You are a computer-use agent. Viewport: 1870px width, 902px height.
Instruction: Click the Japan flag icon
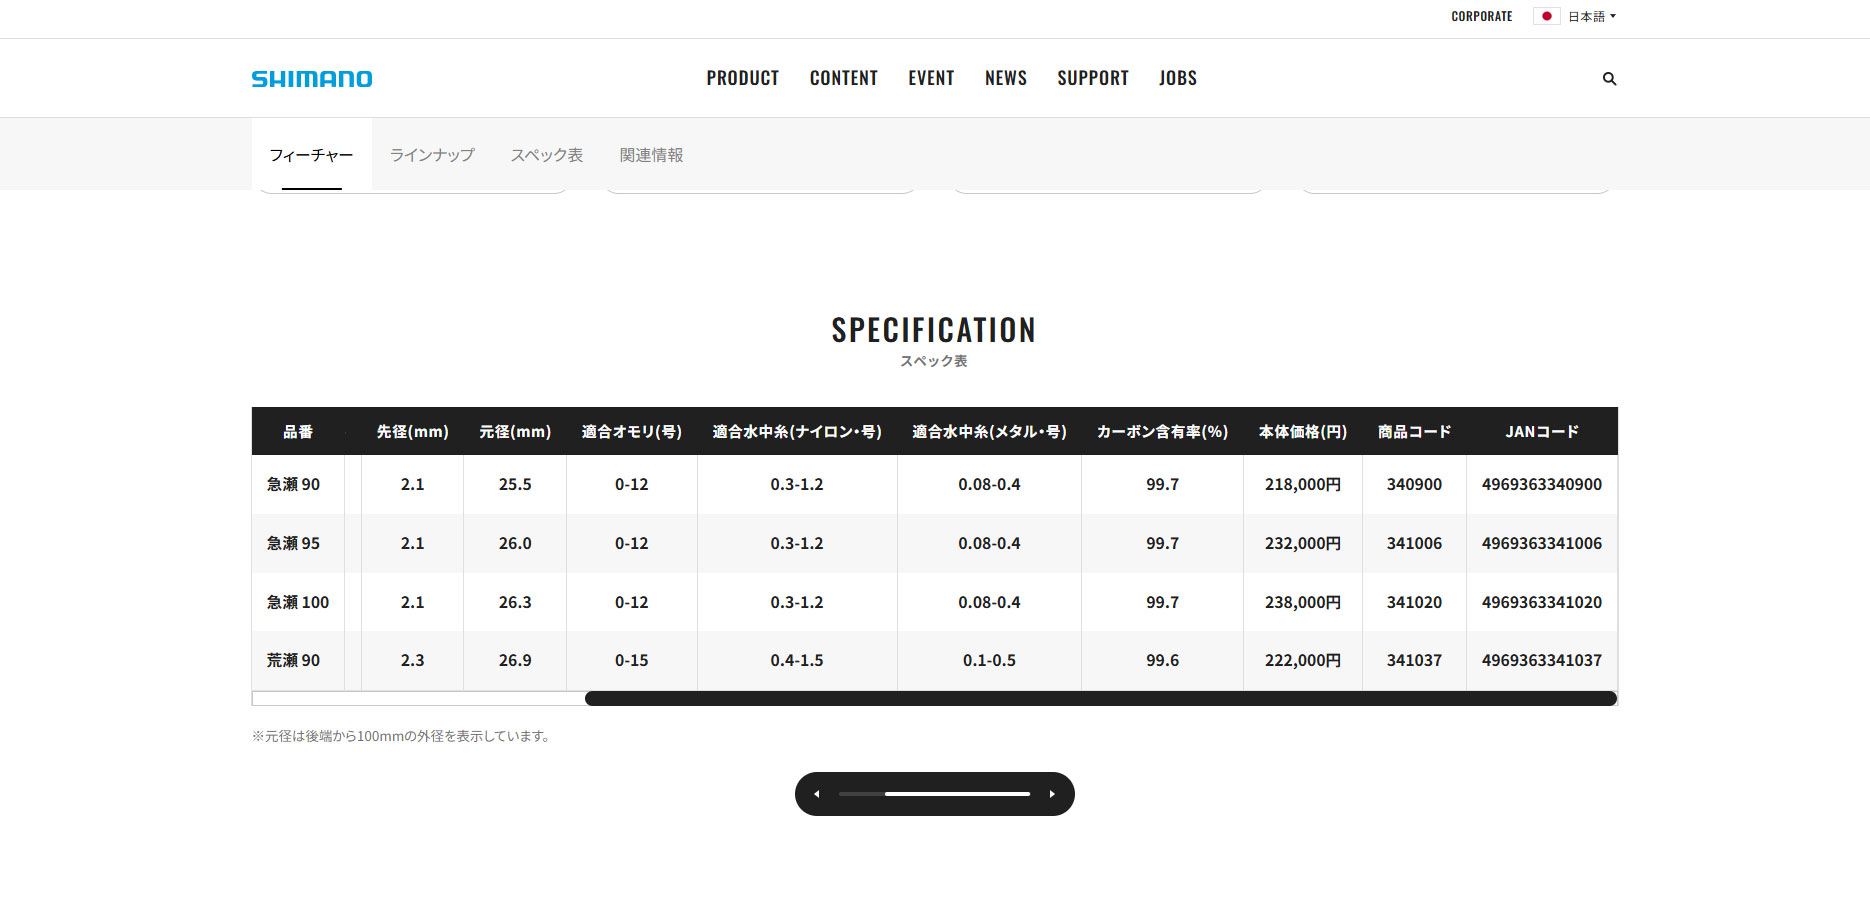1546,16
